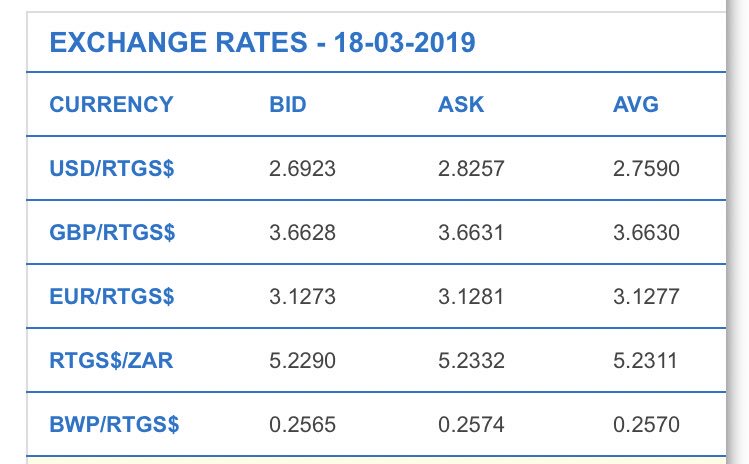
Task: Click USD bid rate 2.6923
Action: coord(302,169)
